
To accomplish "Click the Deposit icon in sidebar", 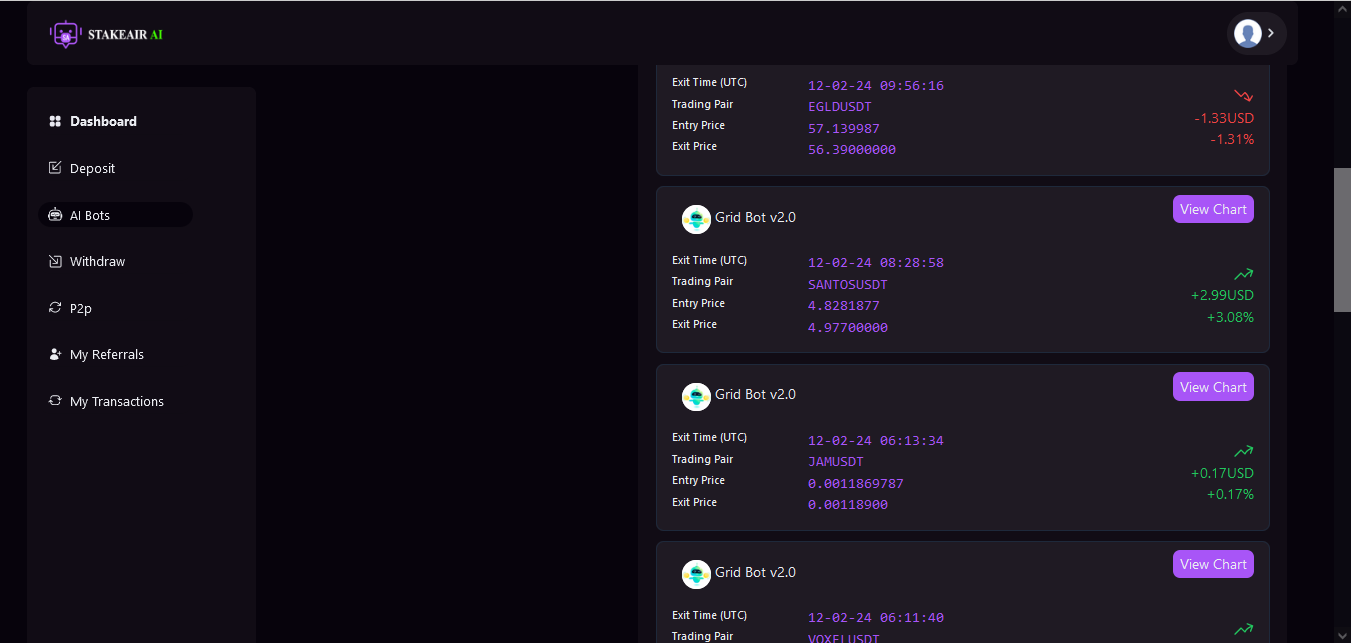I will coord(55,168).
